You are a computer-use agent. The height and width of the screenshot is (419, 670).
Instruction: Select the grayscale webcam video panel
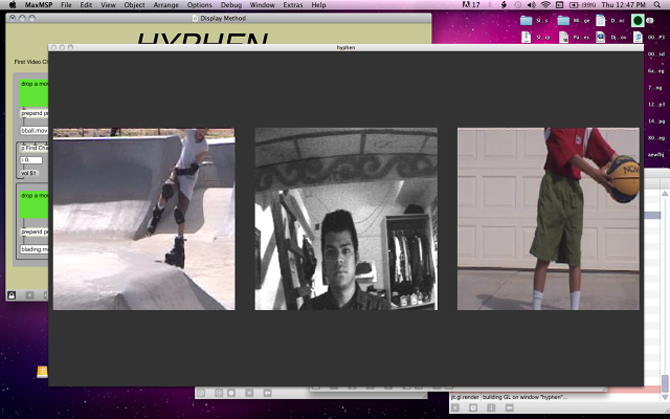pyautogui.click(x=346, y=219)
